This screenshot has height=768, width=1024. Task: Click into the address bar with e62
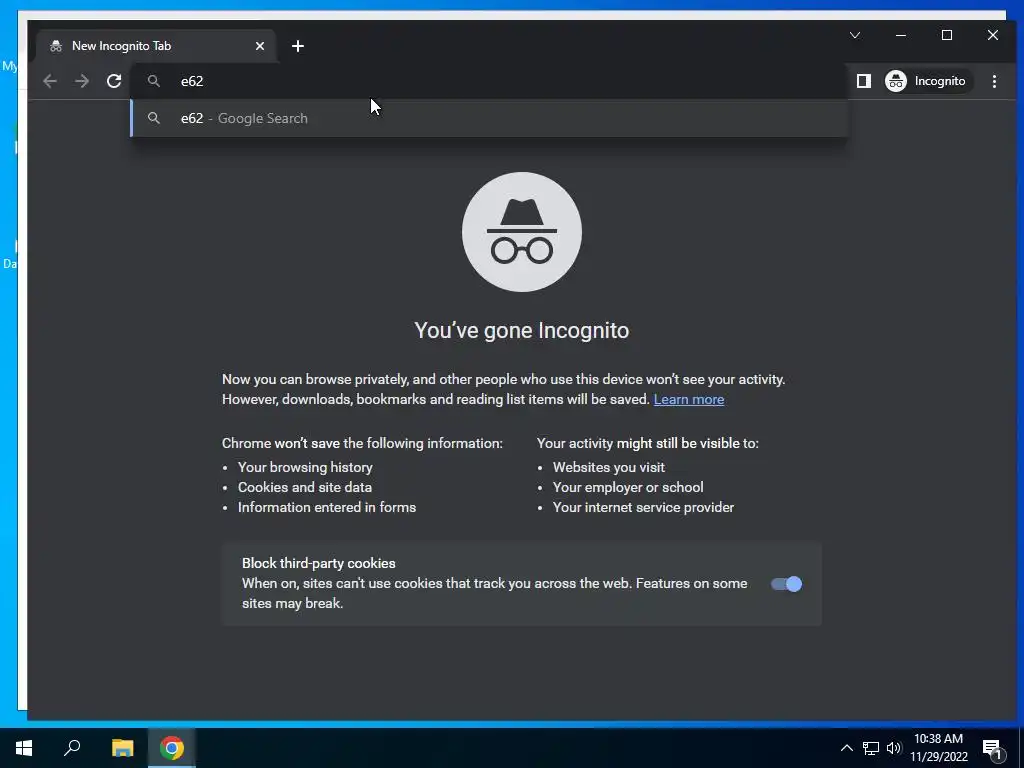pyautogui.click(x=490, y=81)
